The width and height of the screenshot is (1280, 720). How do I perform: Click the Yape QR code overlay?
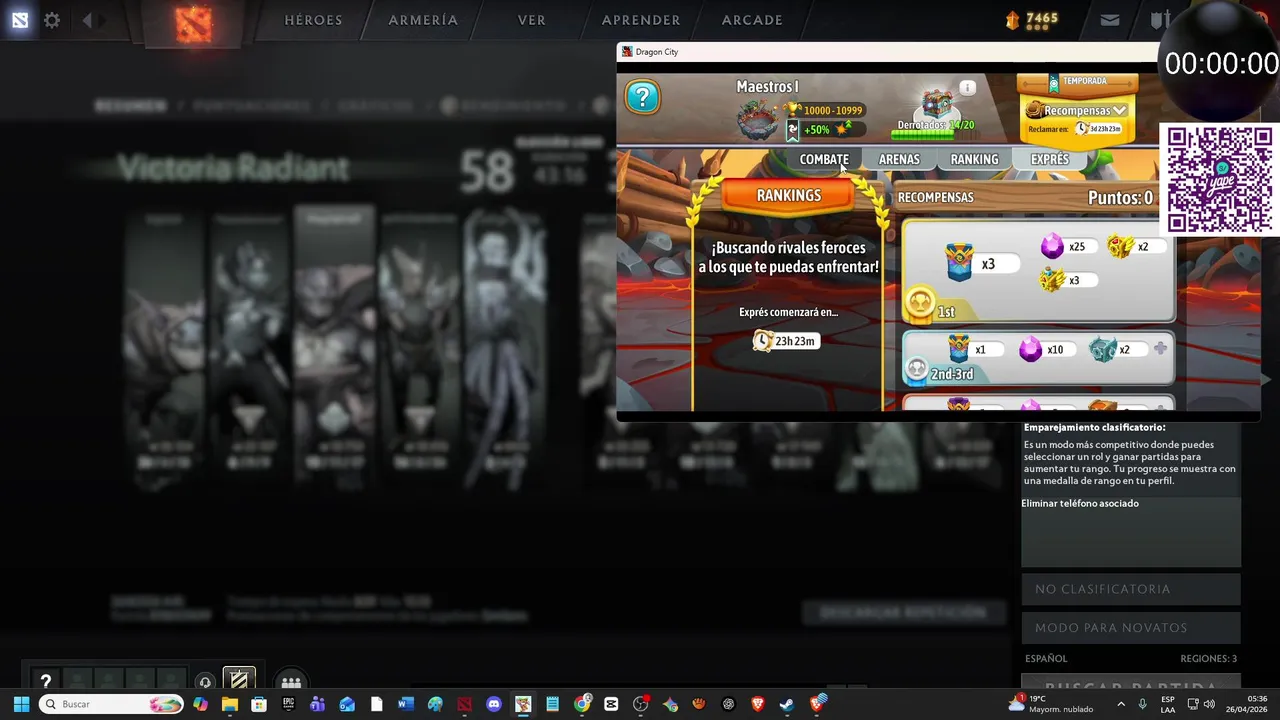click(1219, 180)
